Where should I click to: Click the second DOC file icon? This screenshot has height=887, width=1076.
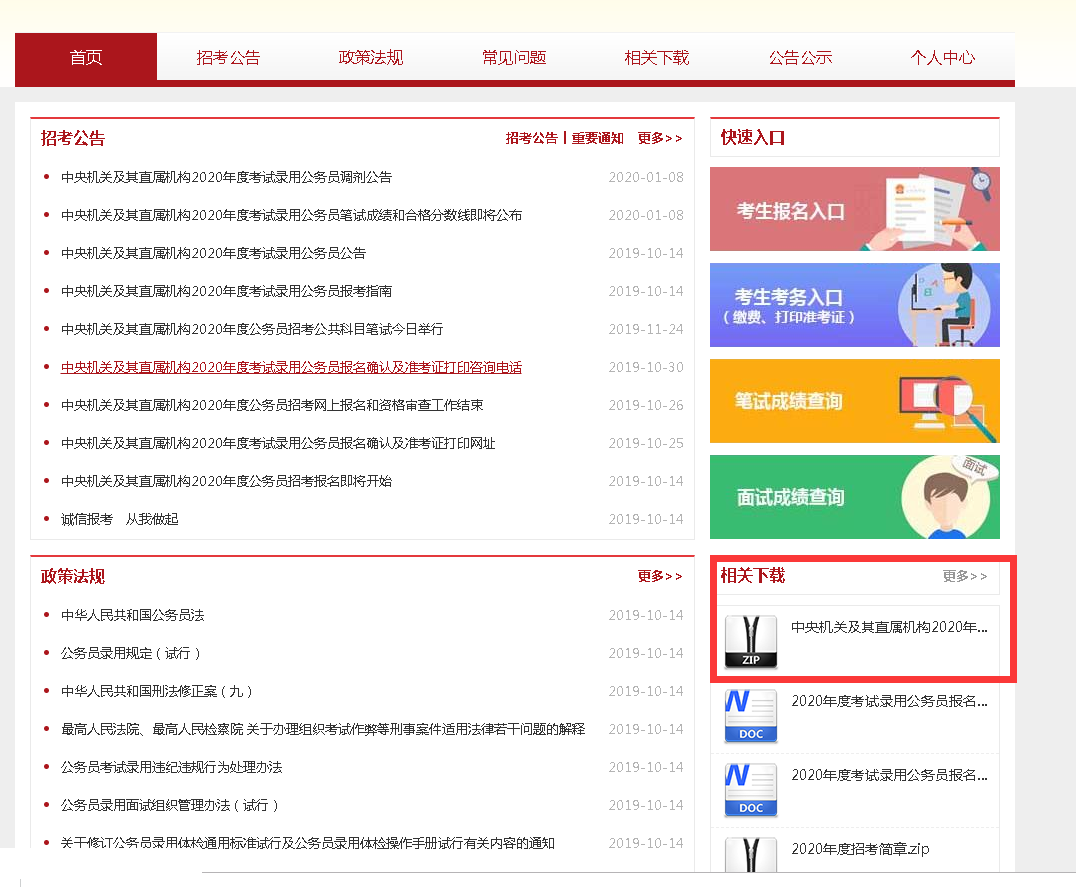pyautogui.click(x=750, y=789)
